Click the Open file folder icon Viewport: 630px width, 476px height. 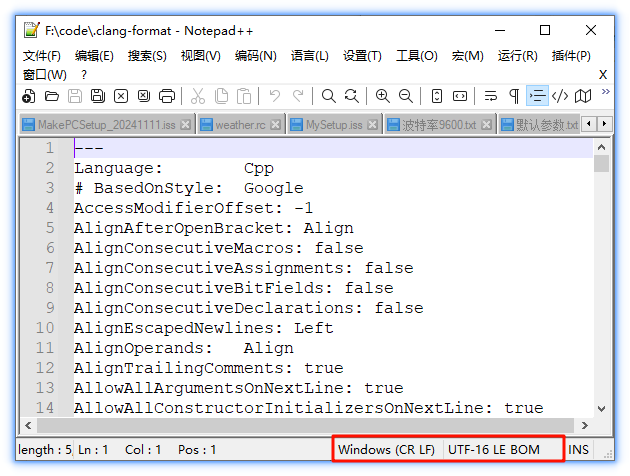(x=52, y=96)
